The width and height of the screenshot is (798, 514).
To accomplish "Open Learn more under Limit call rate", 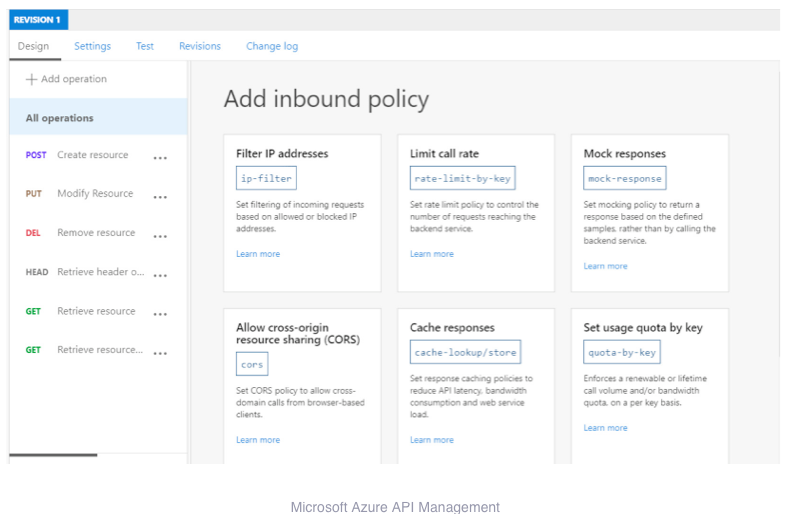I will [x=432, y=254].
